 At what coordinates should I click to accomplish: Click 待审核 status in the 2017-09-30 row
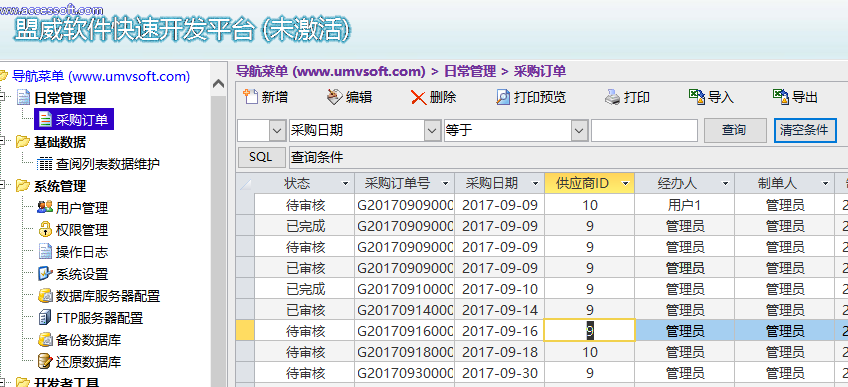tap(305, 373)
